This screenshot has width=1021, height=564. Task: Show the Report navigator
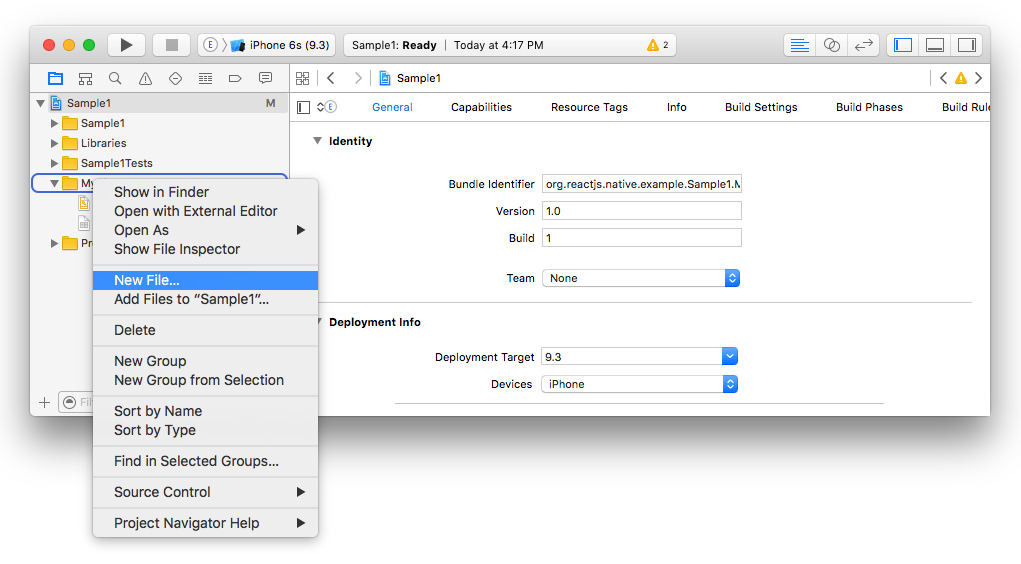(x=265, y=78)
